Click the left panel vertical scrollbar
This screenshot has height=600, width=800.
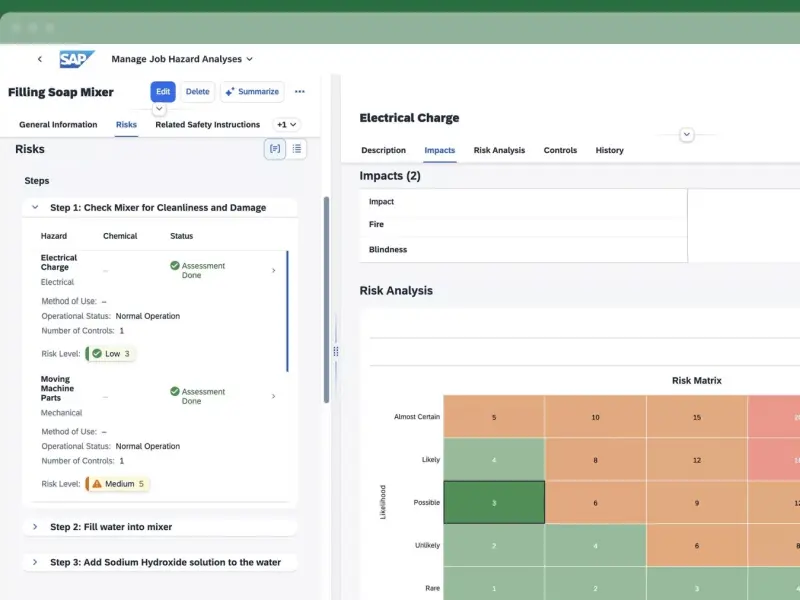click(x=326, y=300)
